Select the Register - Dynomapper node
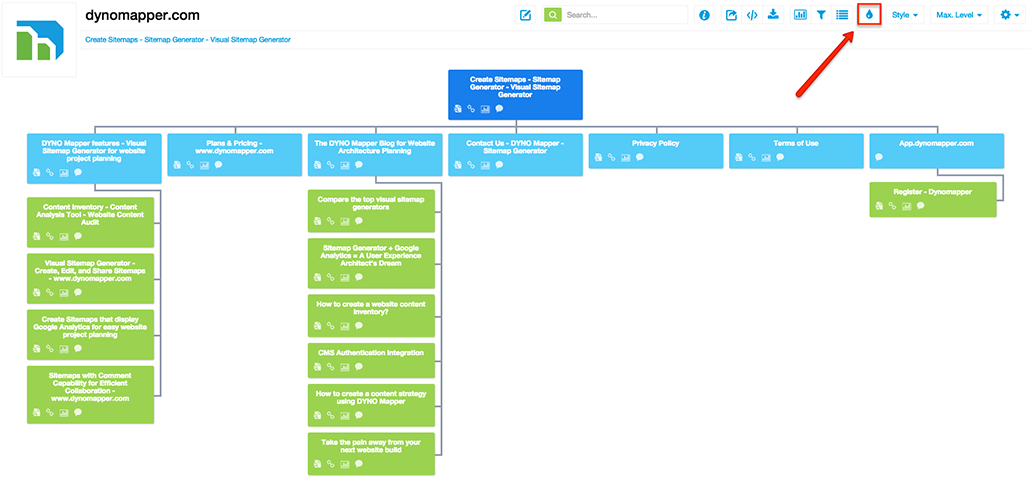This screenshot has height=498, width=1031. (x=932, y=199)
